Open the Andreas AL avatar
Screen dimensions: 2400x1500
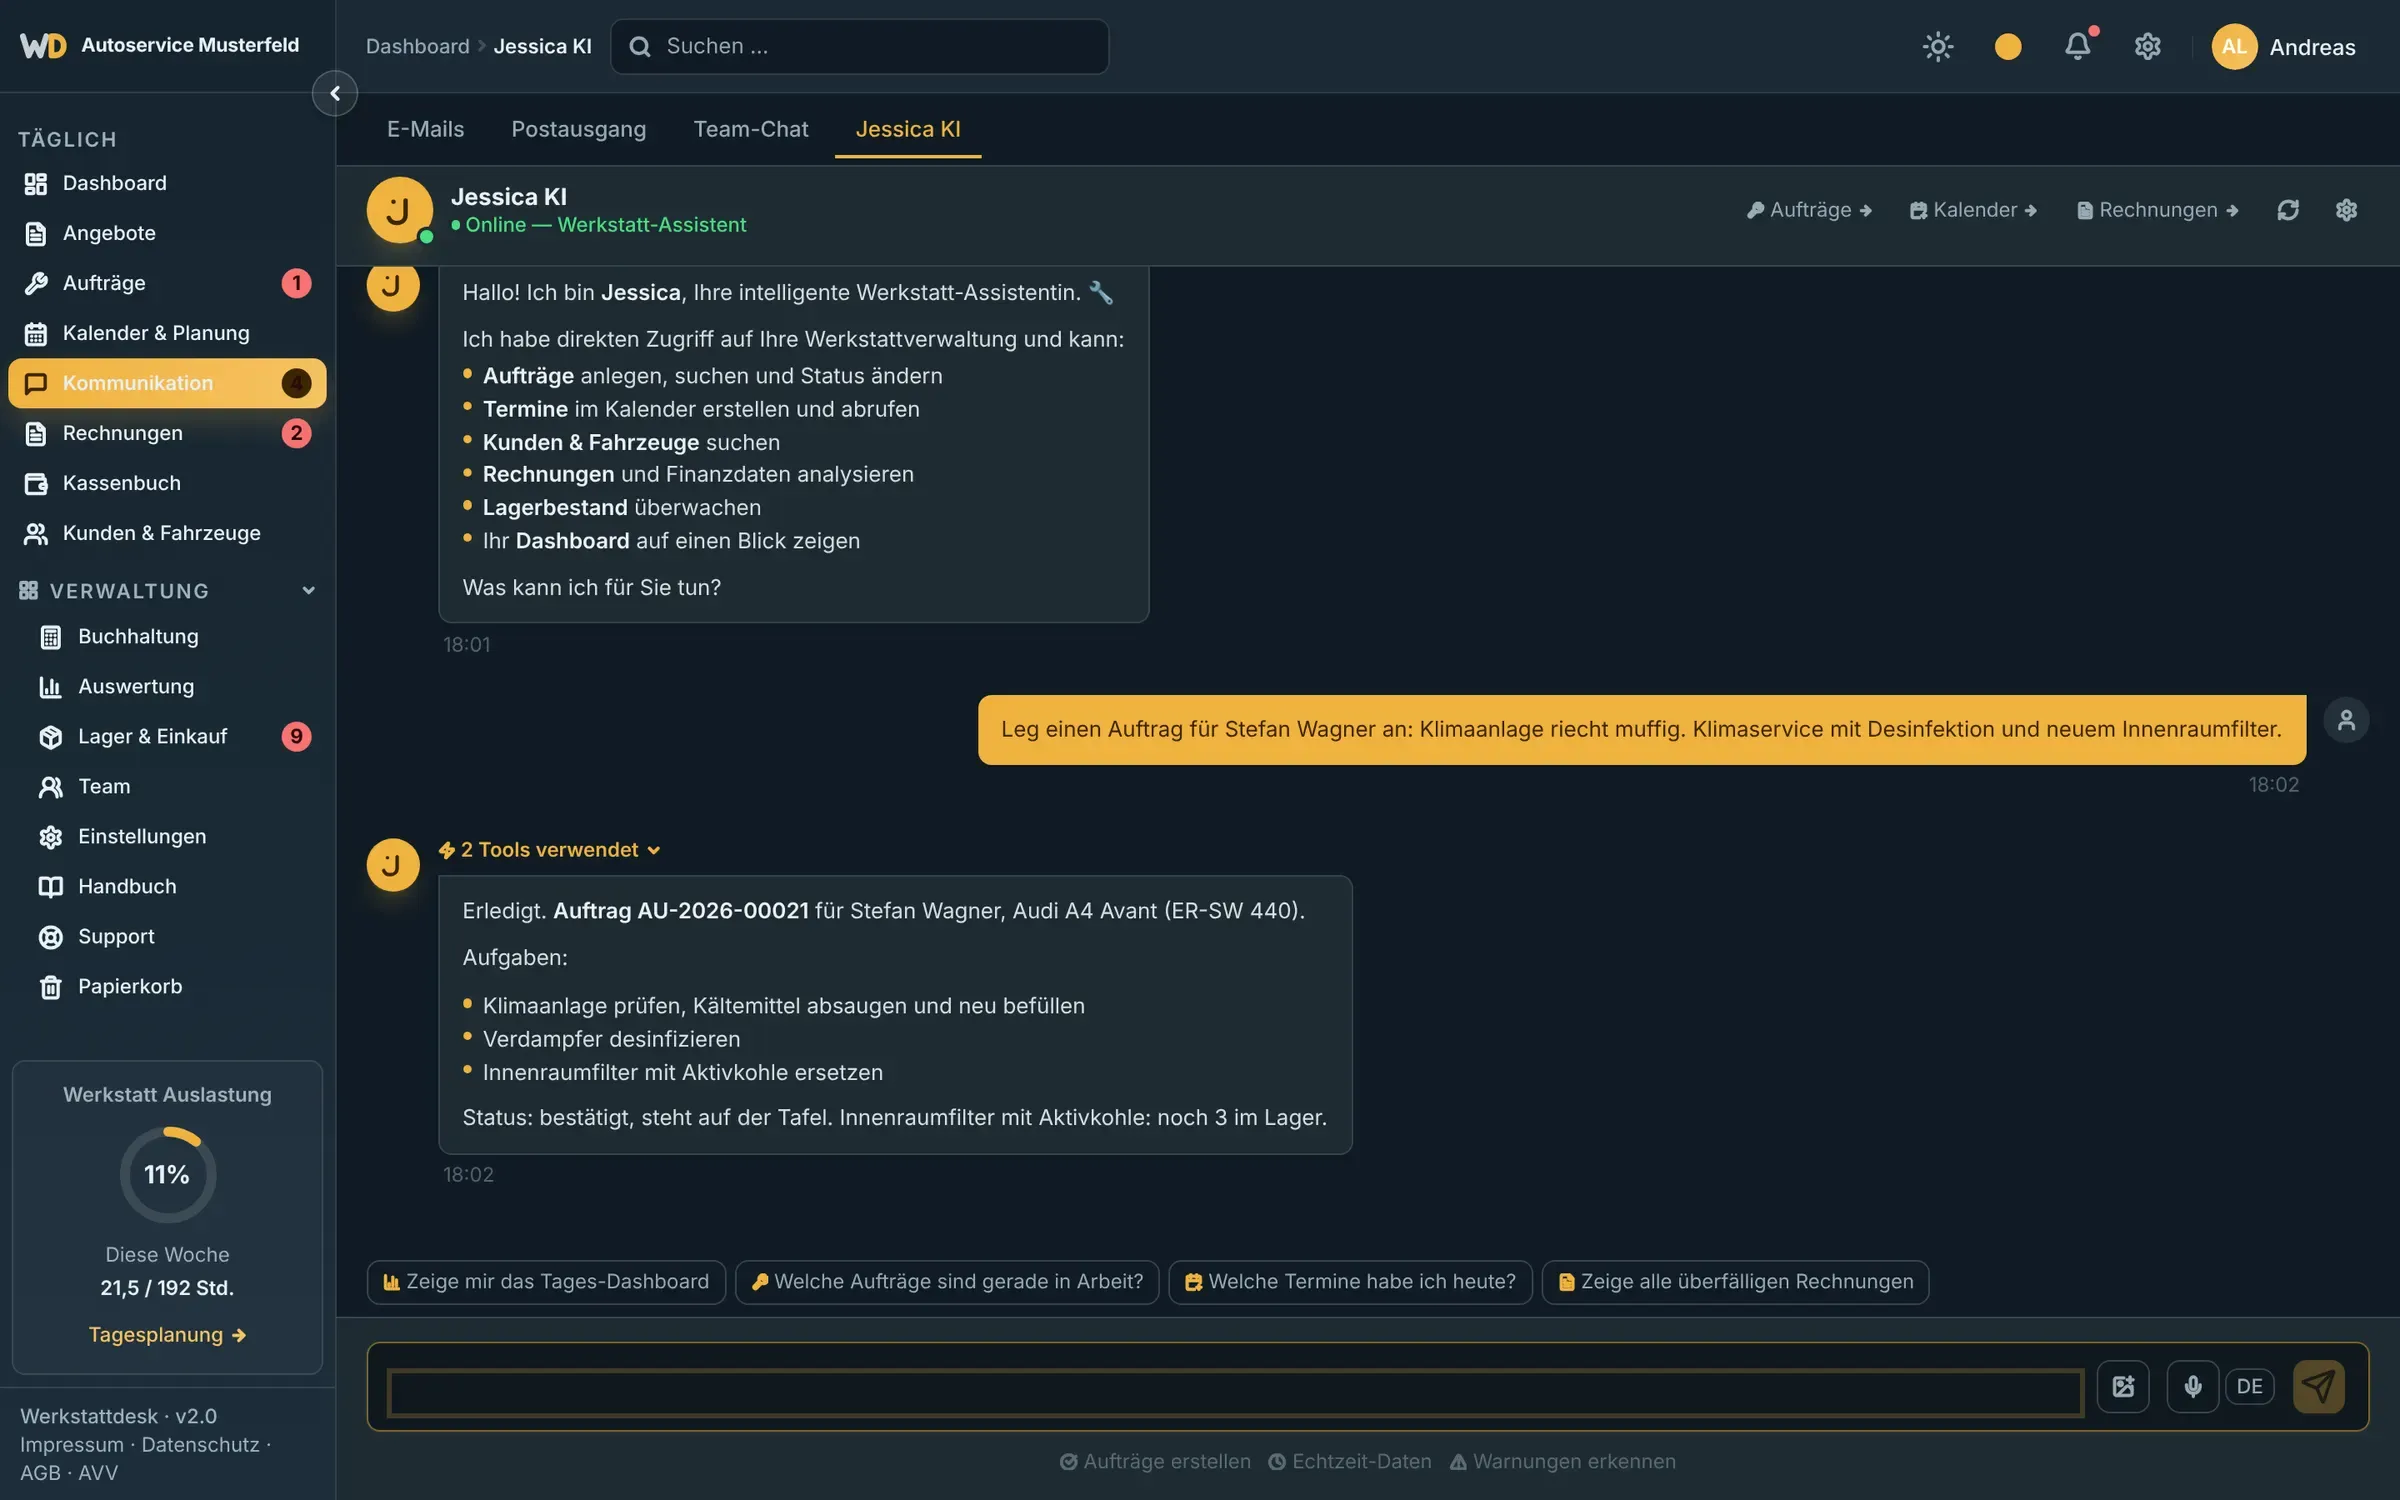click(x=2234, y=46)
